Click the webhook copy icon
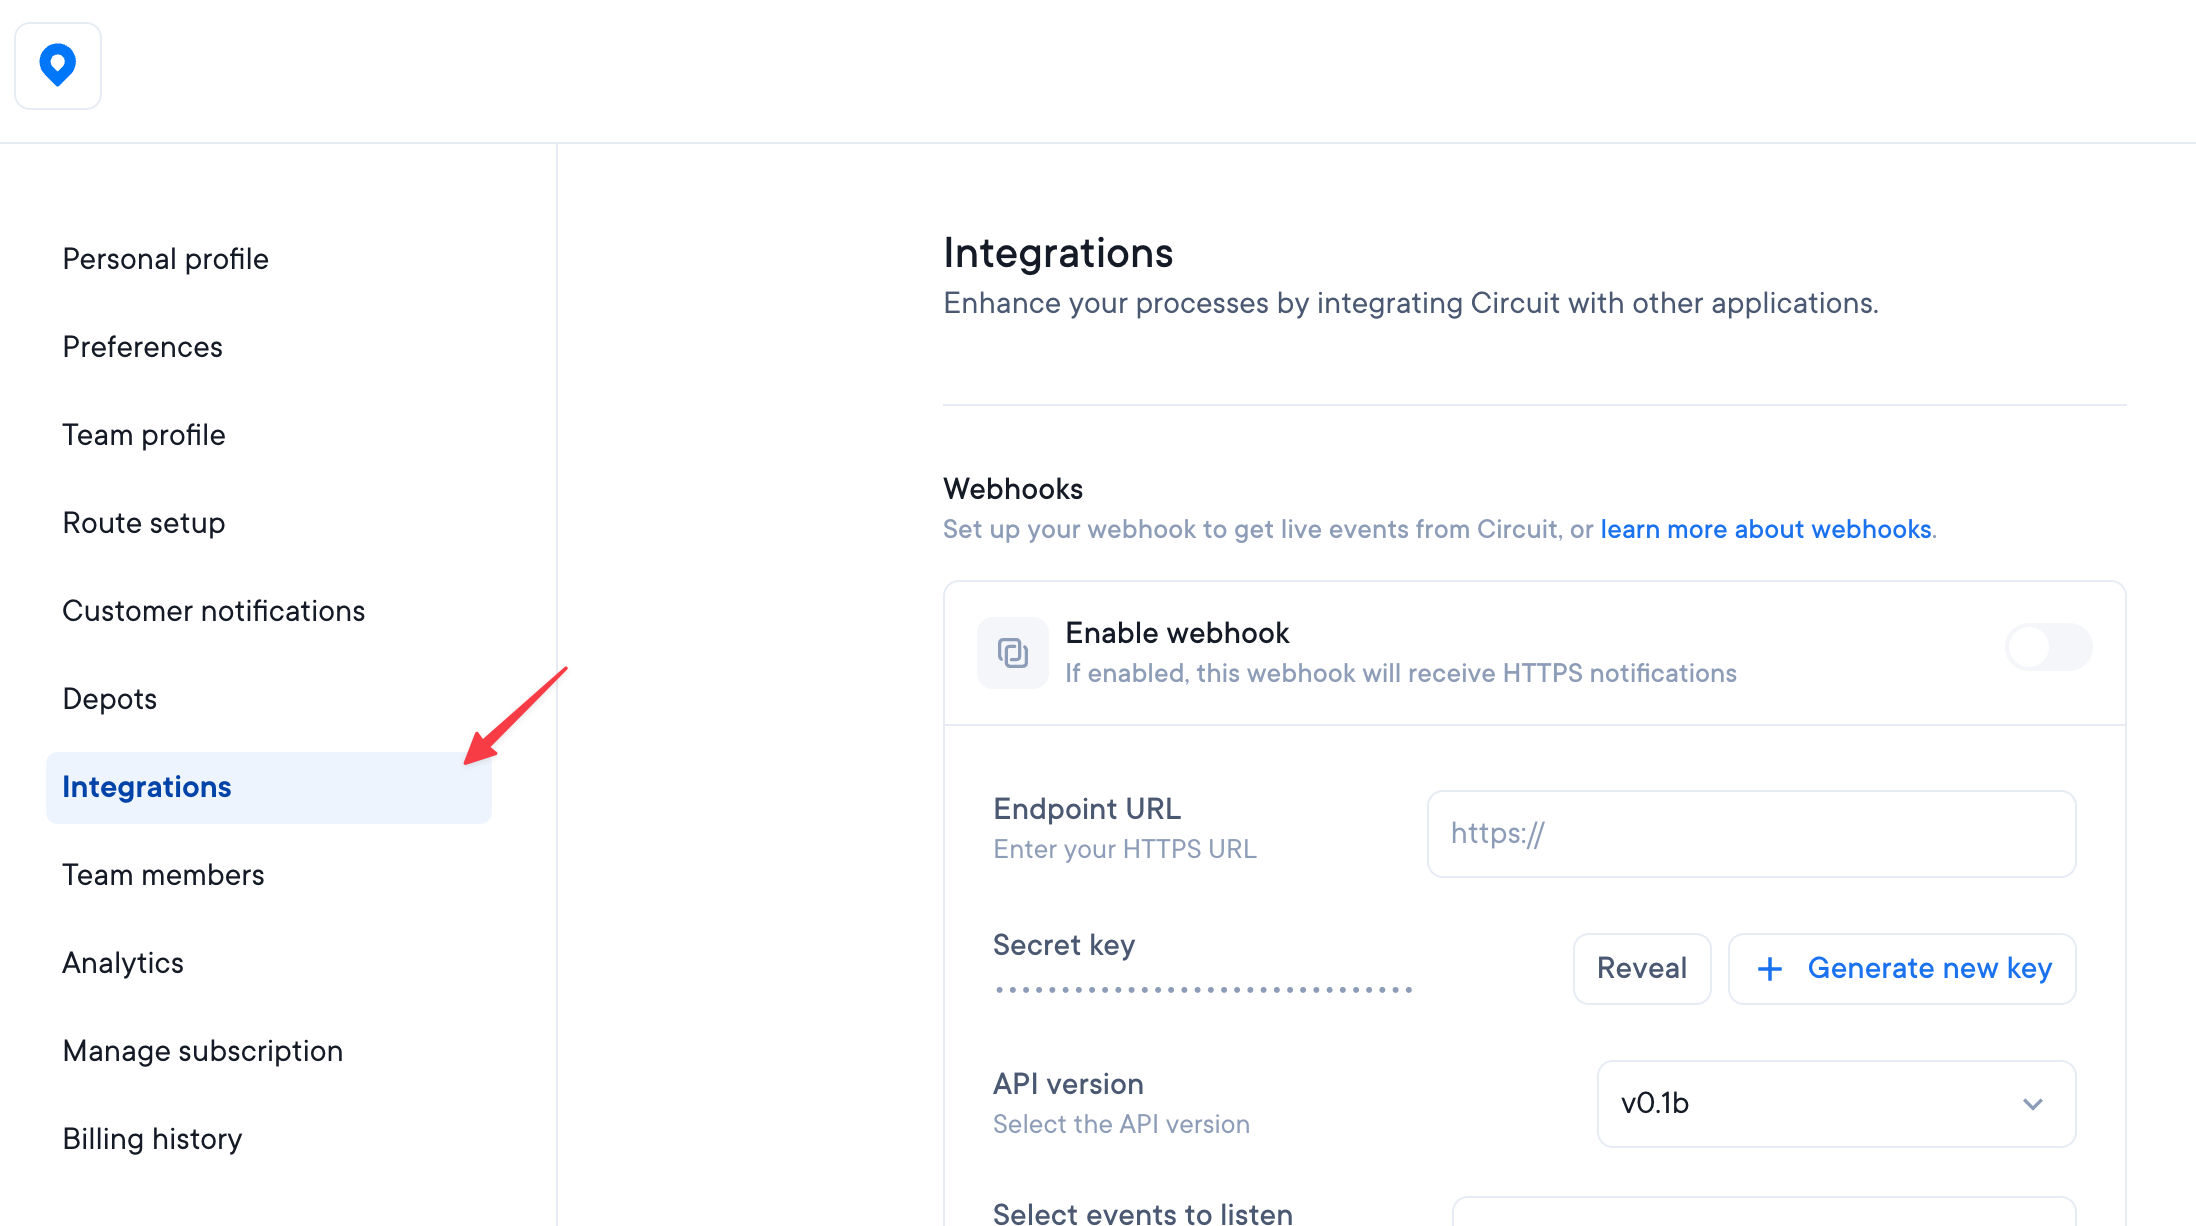2196x1226 pixels. tap(1012, 653)
